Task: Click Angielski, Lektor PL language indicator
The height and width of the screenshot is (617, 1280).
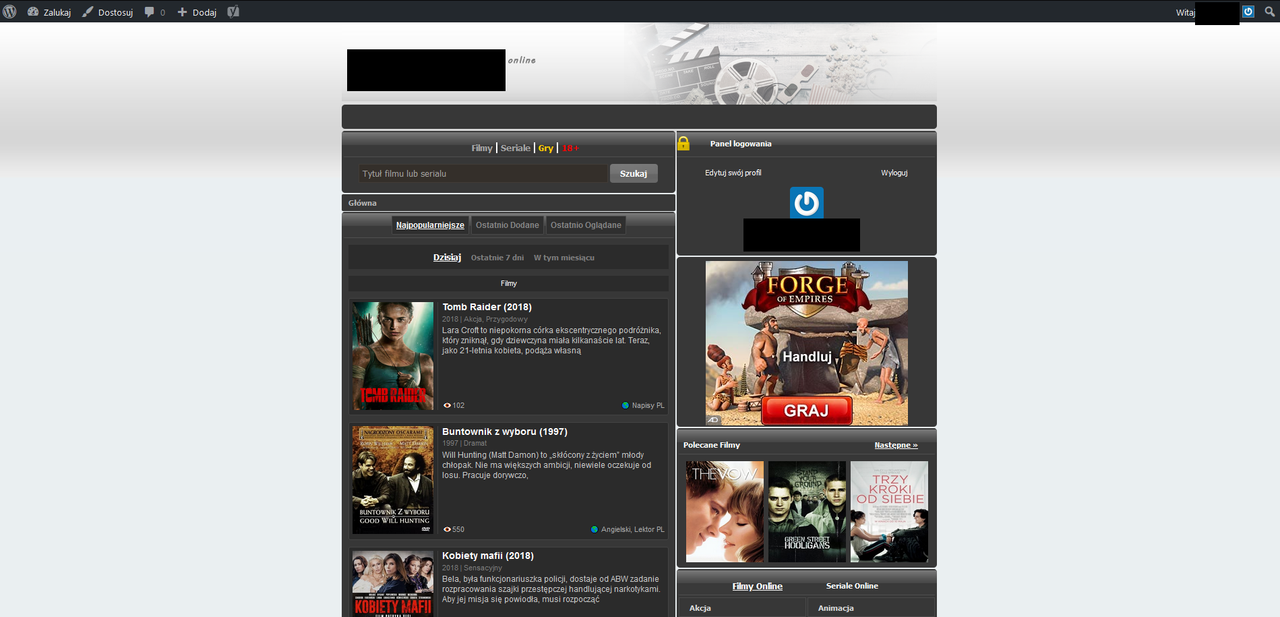Action: pos(627,529)
